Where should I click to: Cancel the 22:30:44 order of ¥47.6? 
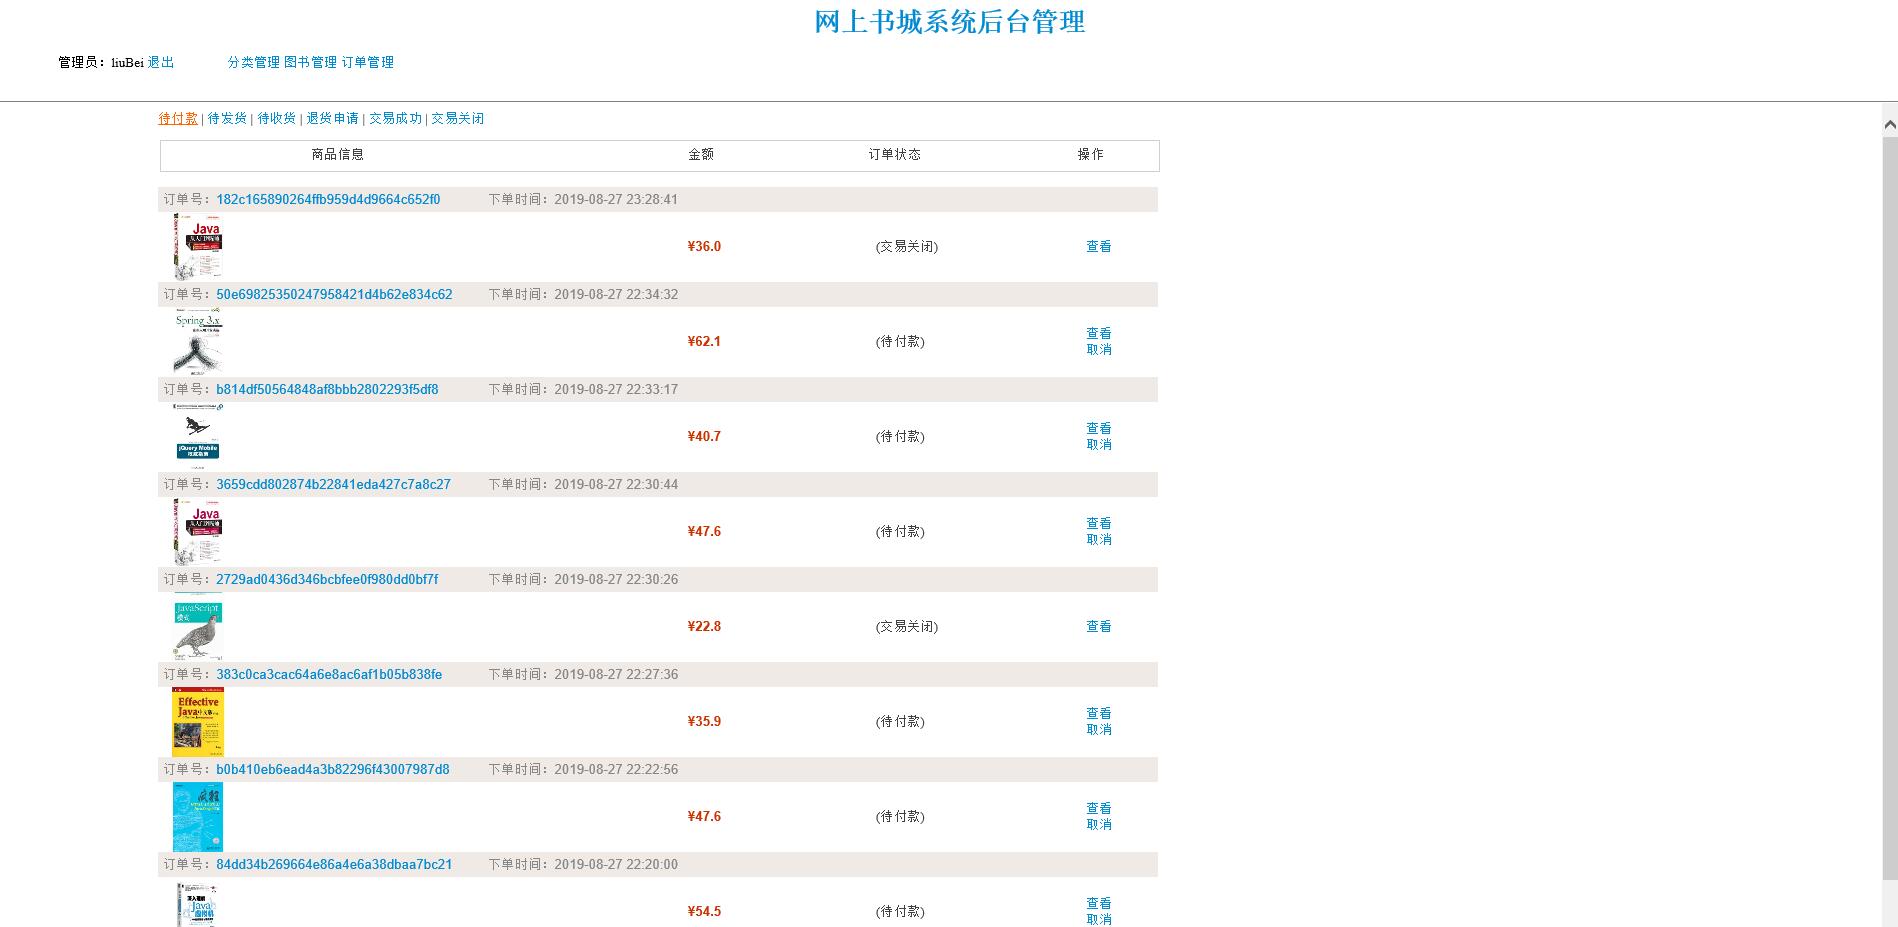pos(1099,539)
